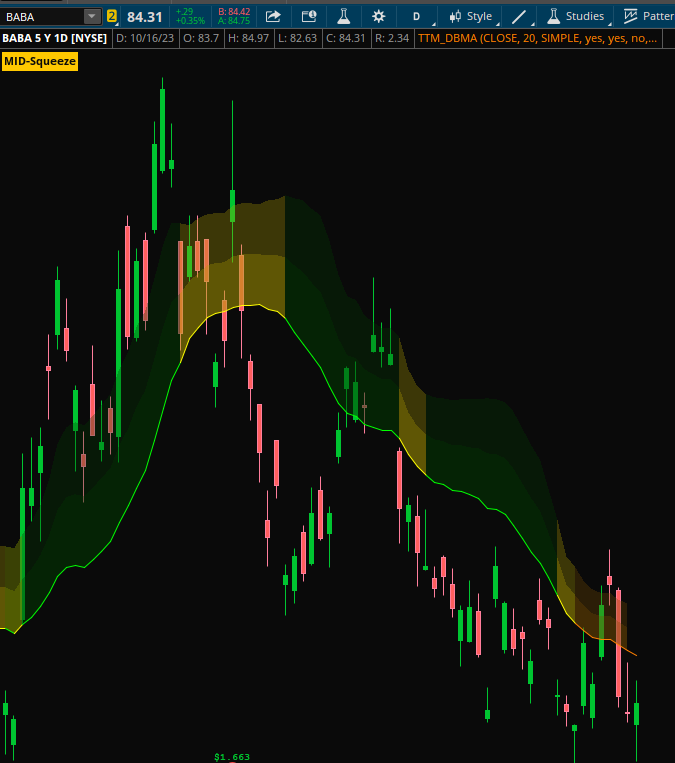Click the flask icon beside the gear
The height and width of the screenshot is (763, 675).
coord(343,16)
